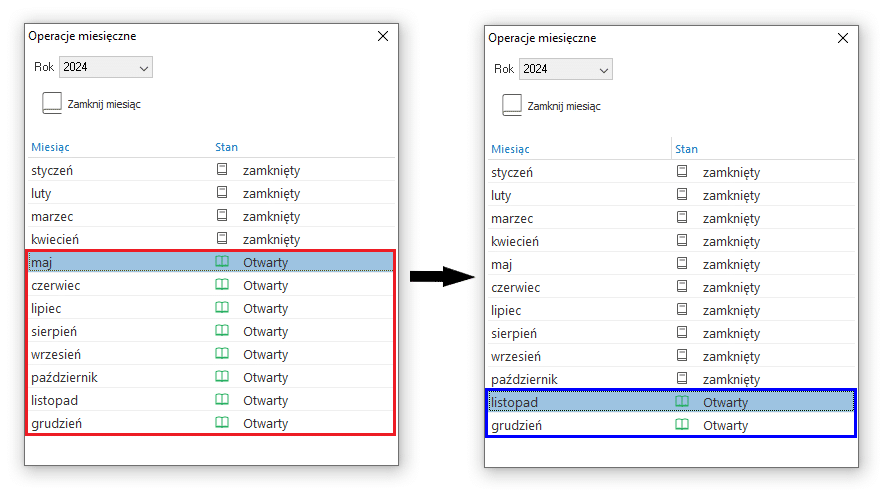
Task: Click open book icon for maj, left window
Action: pyautogui.click(x=222, y=262)
